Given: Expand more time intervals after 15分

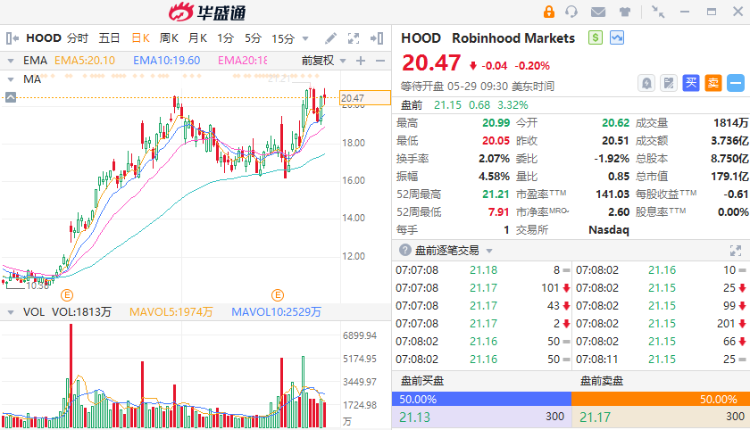Looking at the screenshot, I should pyautogui.click(x=305, y=38).
